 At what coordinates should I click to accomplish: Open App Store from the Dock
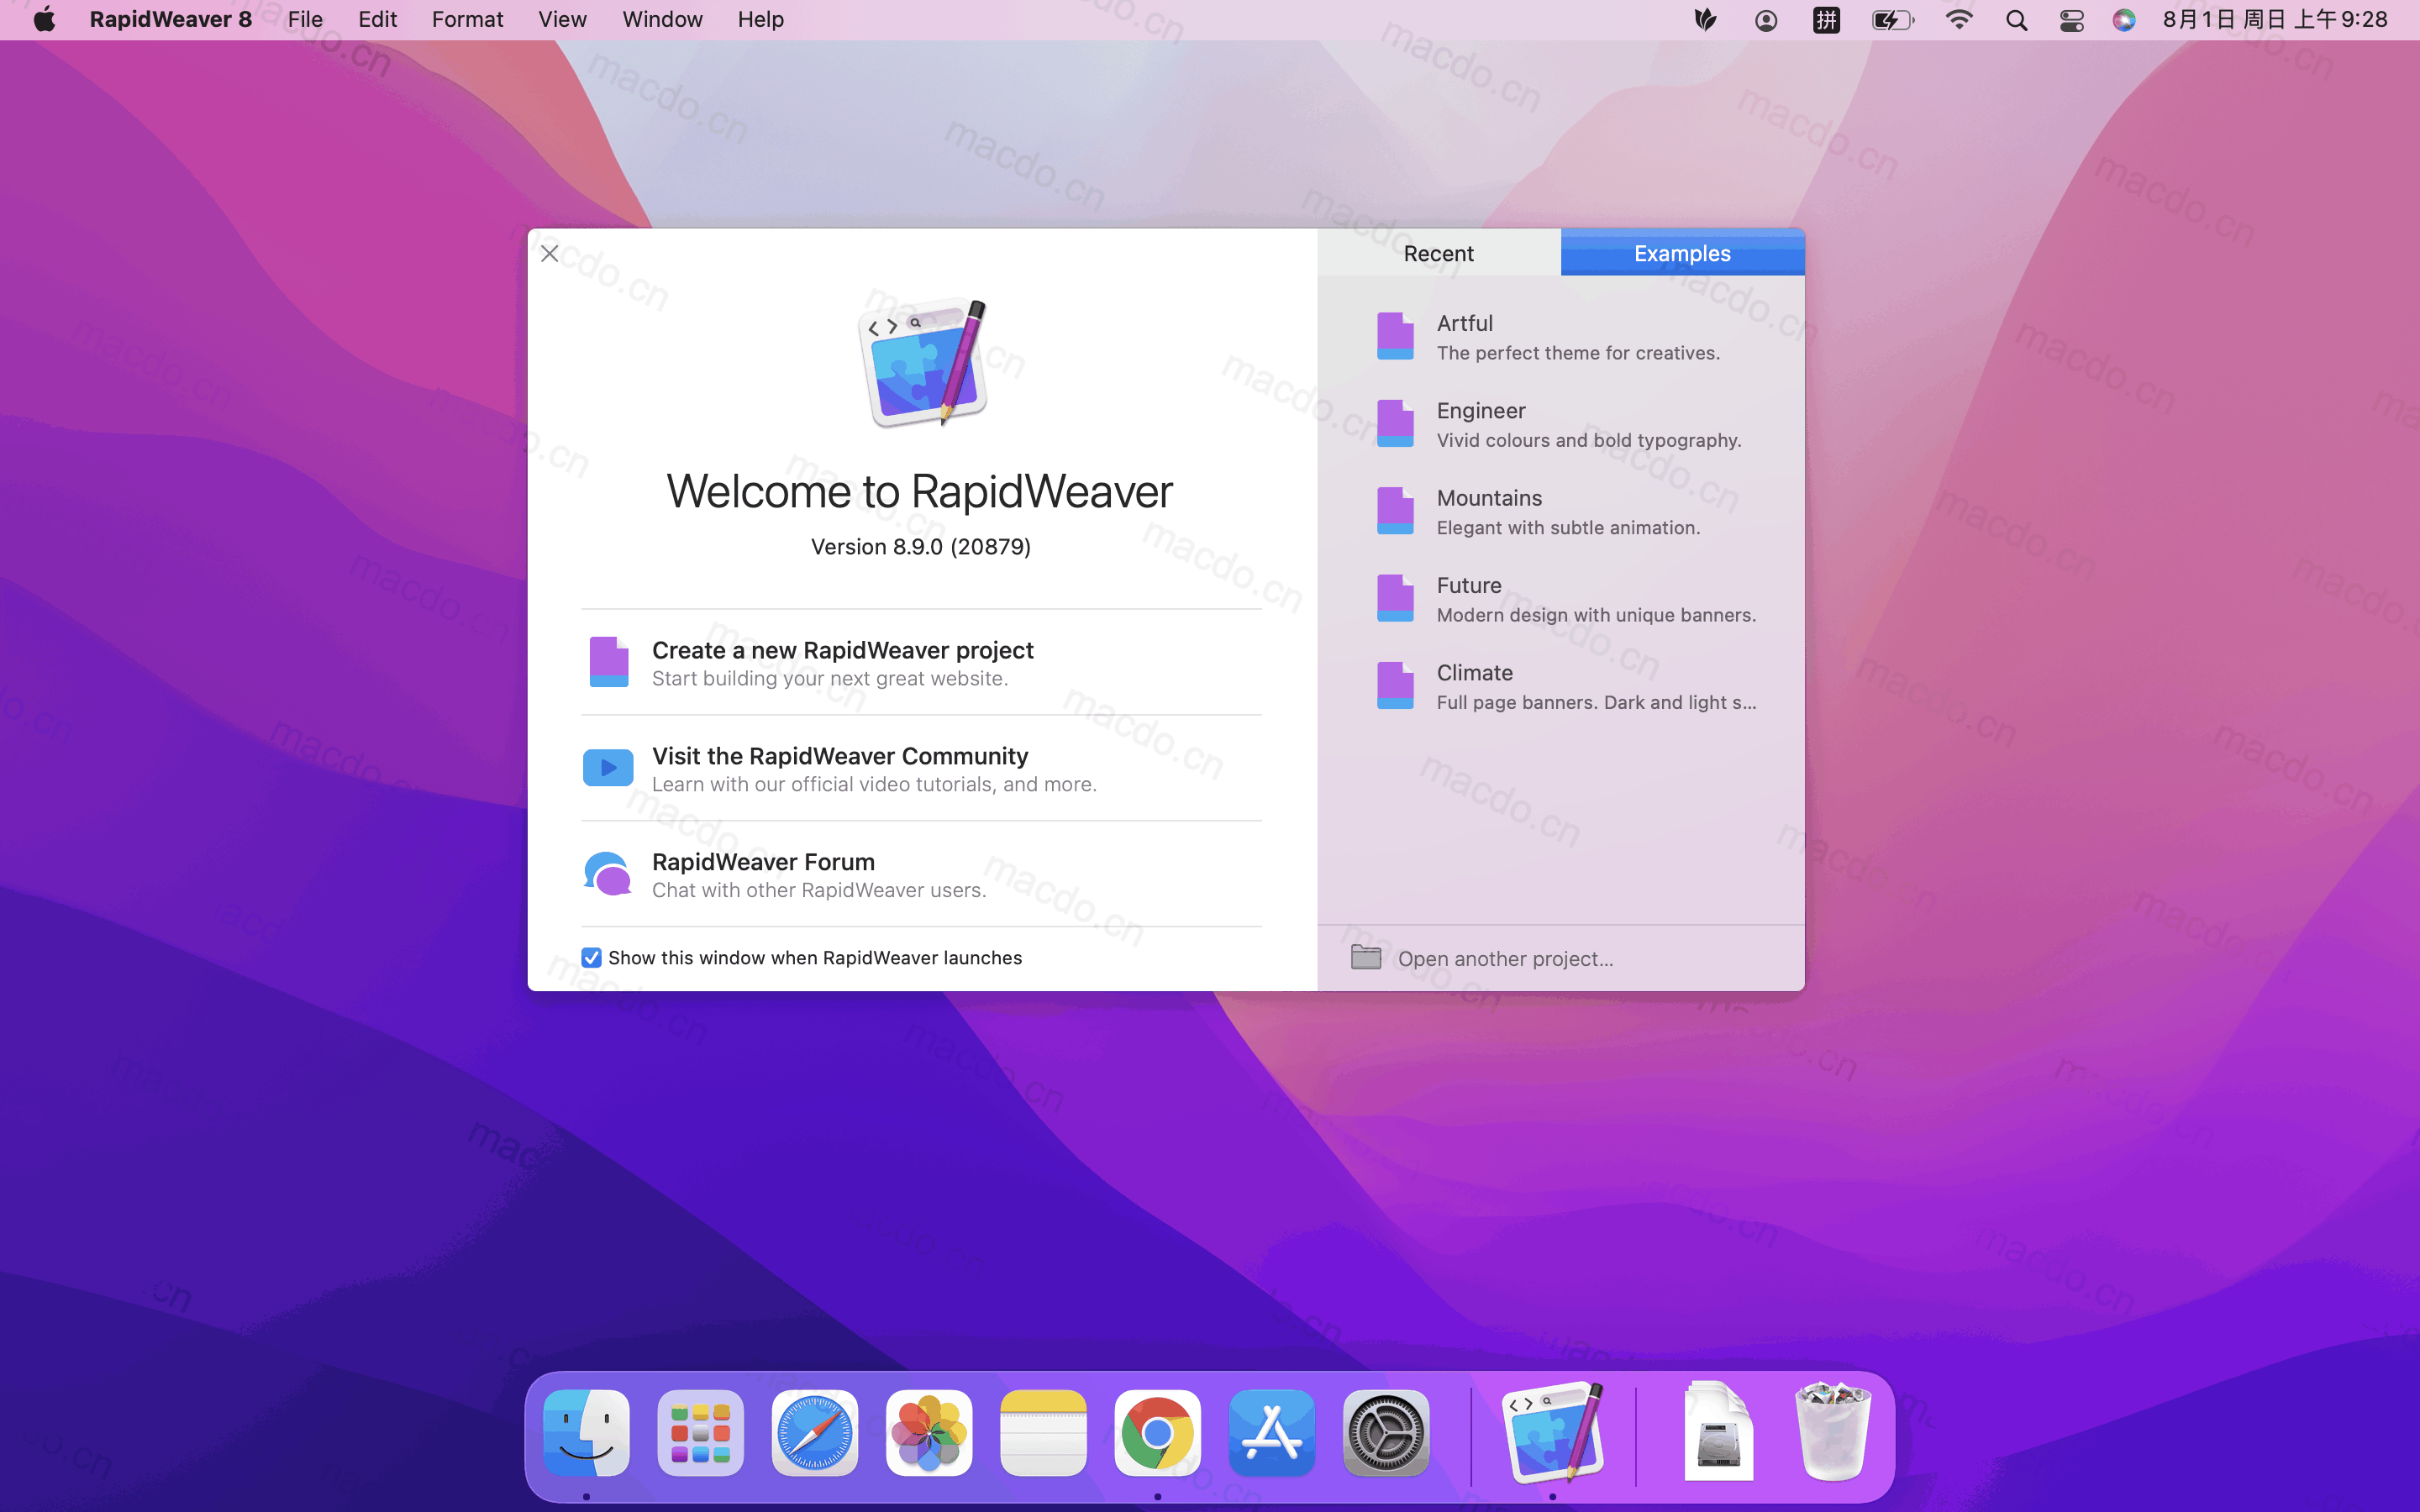[1272, 1432]
